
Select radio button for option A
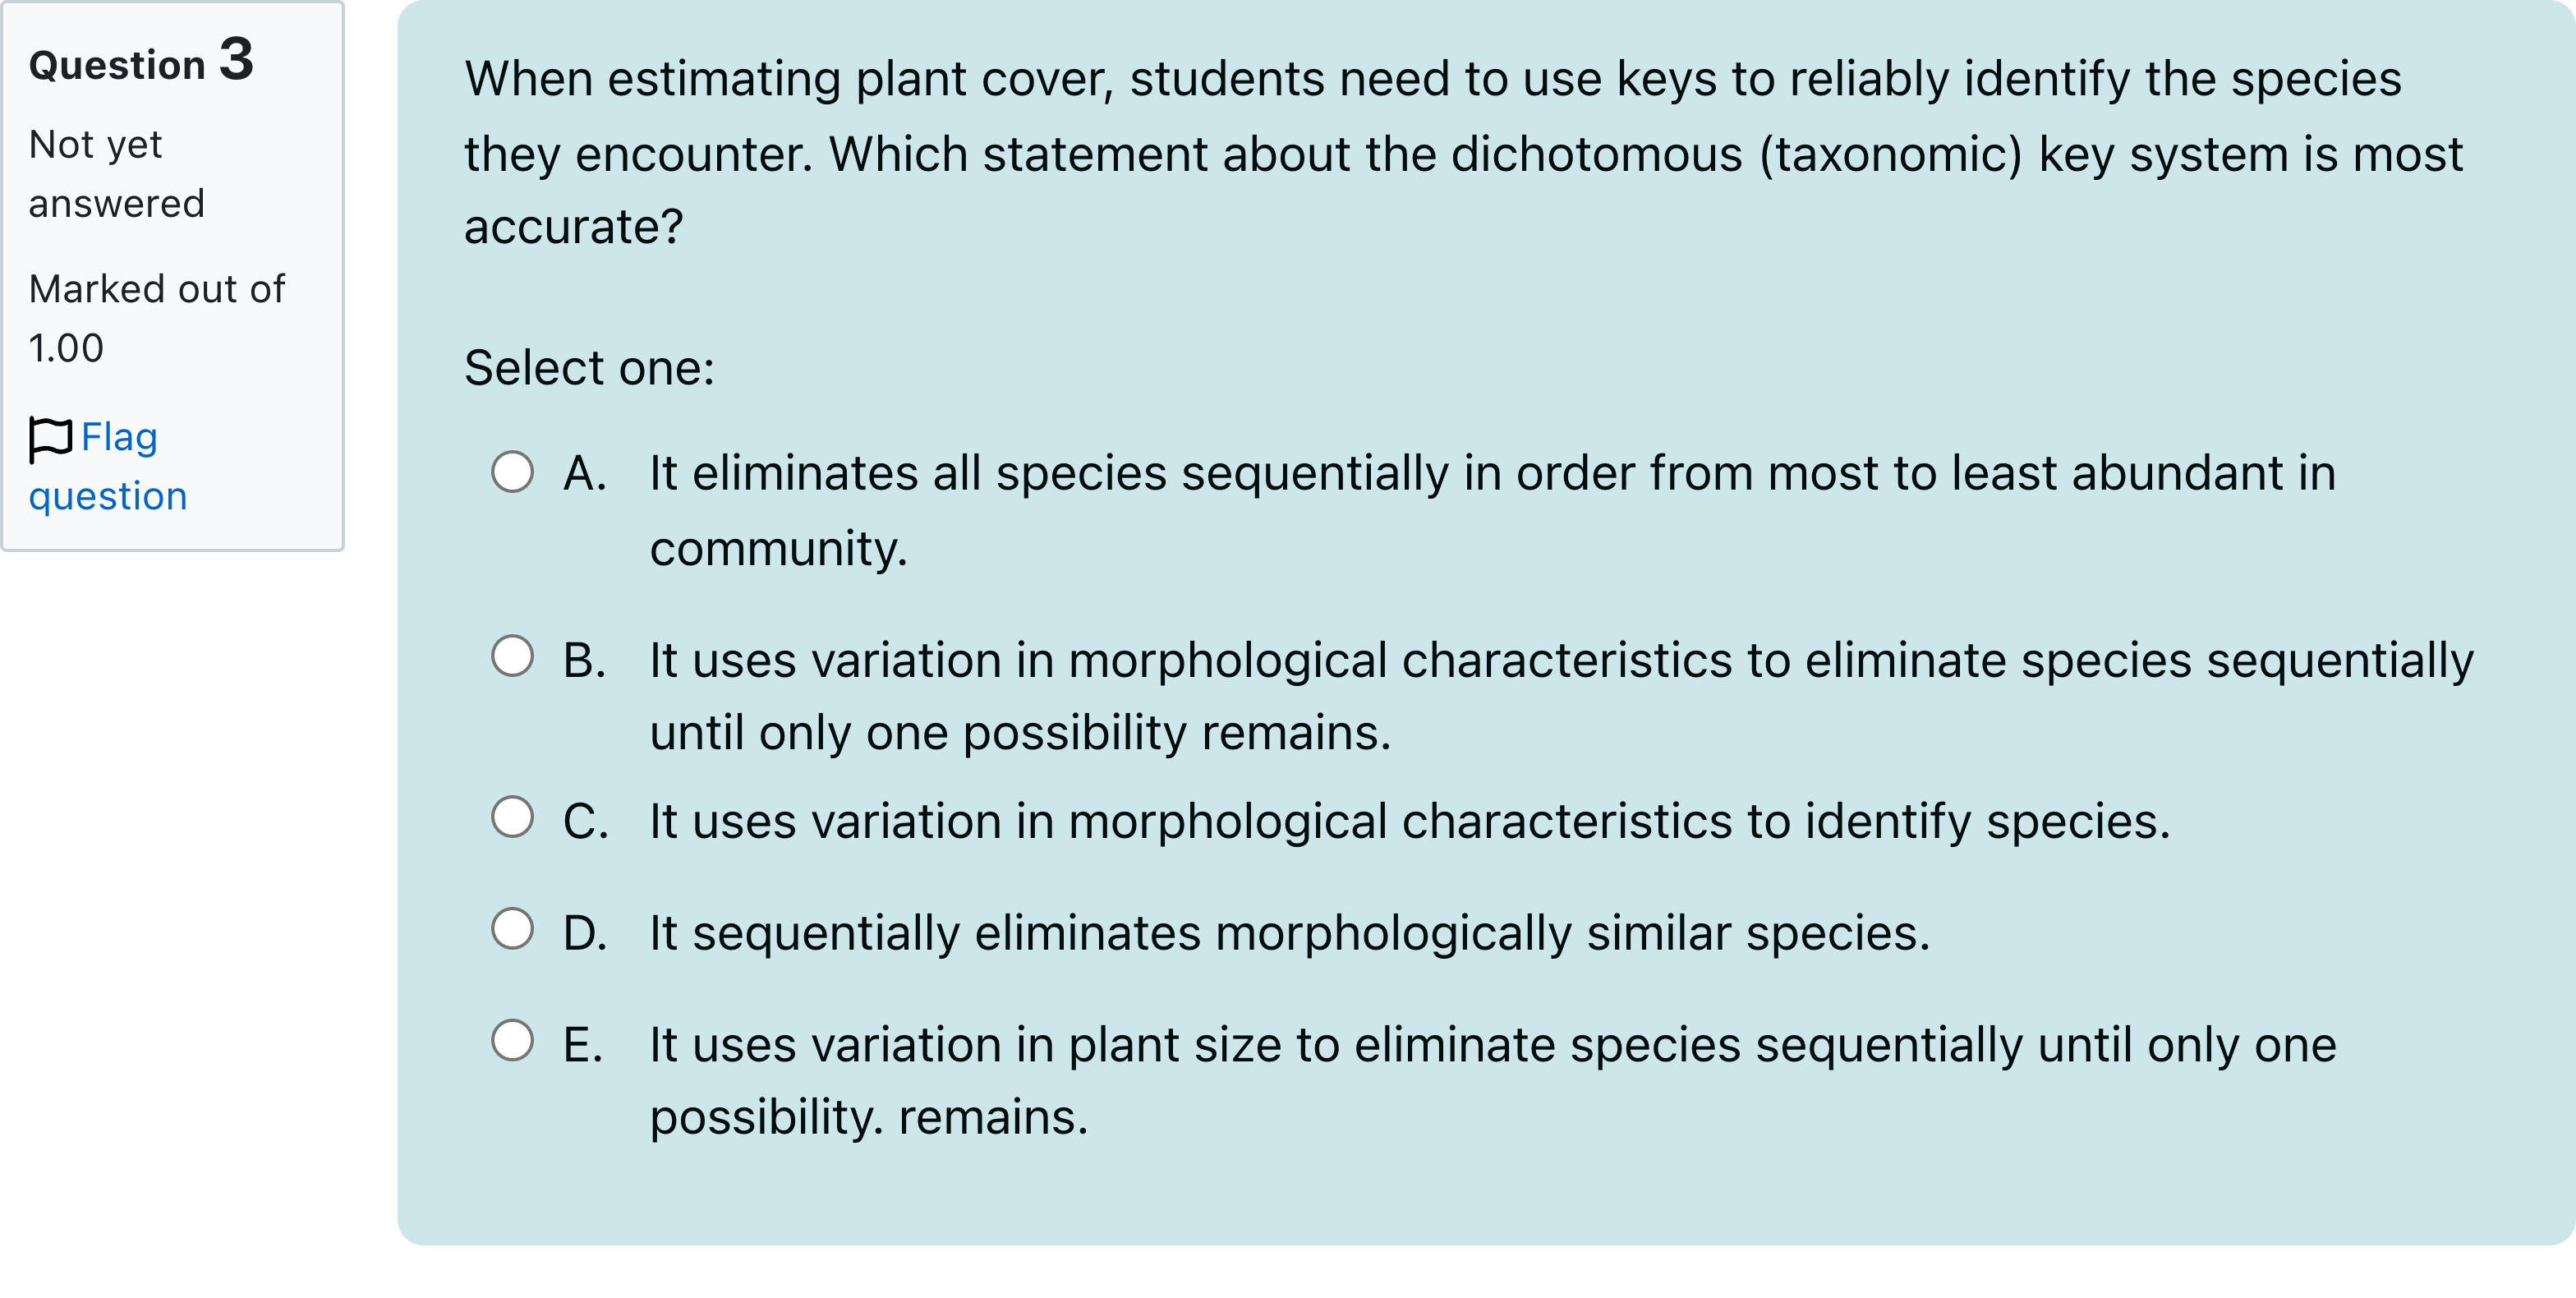(512, 472)
